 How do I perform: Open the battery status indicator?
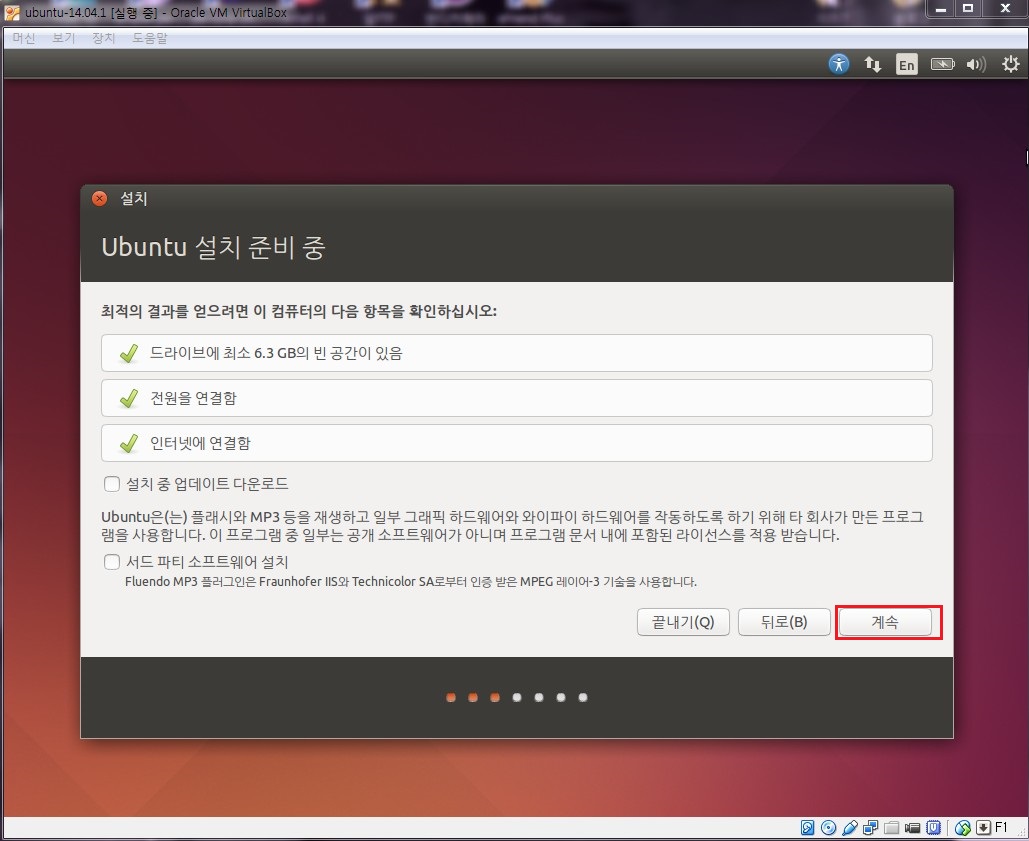tap(942, 64)
